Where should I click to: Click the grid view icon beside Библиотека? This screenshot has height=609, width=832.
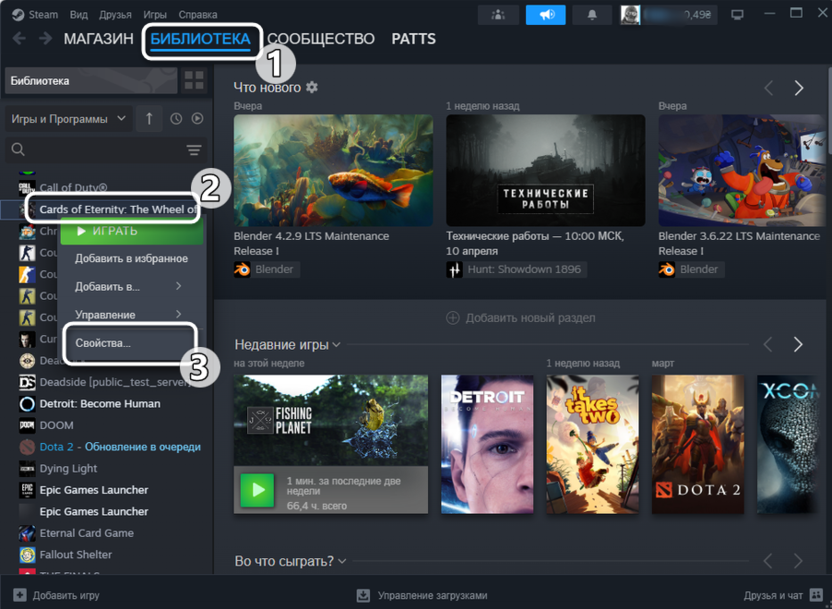click(194, 81)
